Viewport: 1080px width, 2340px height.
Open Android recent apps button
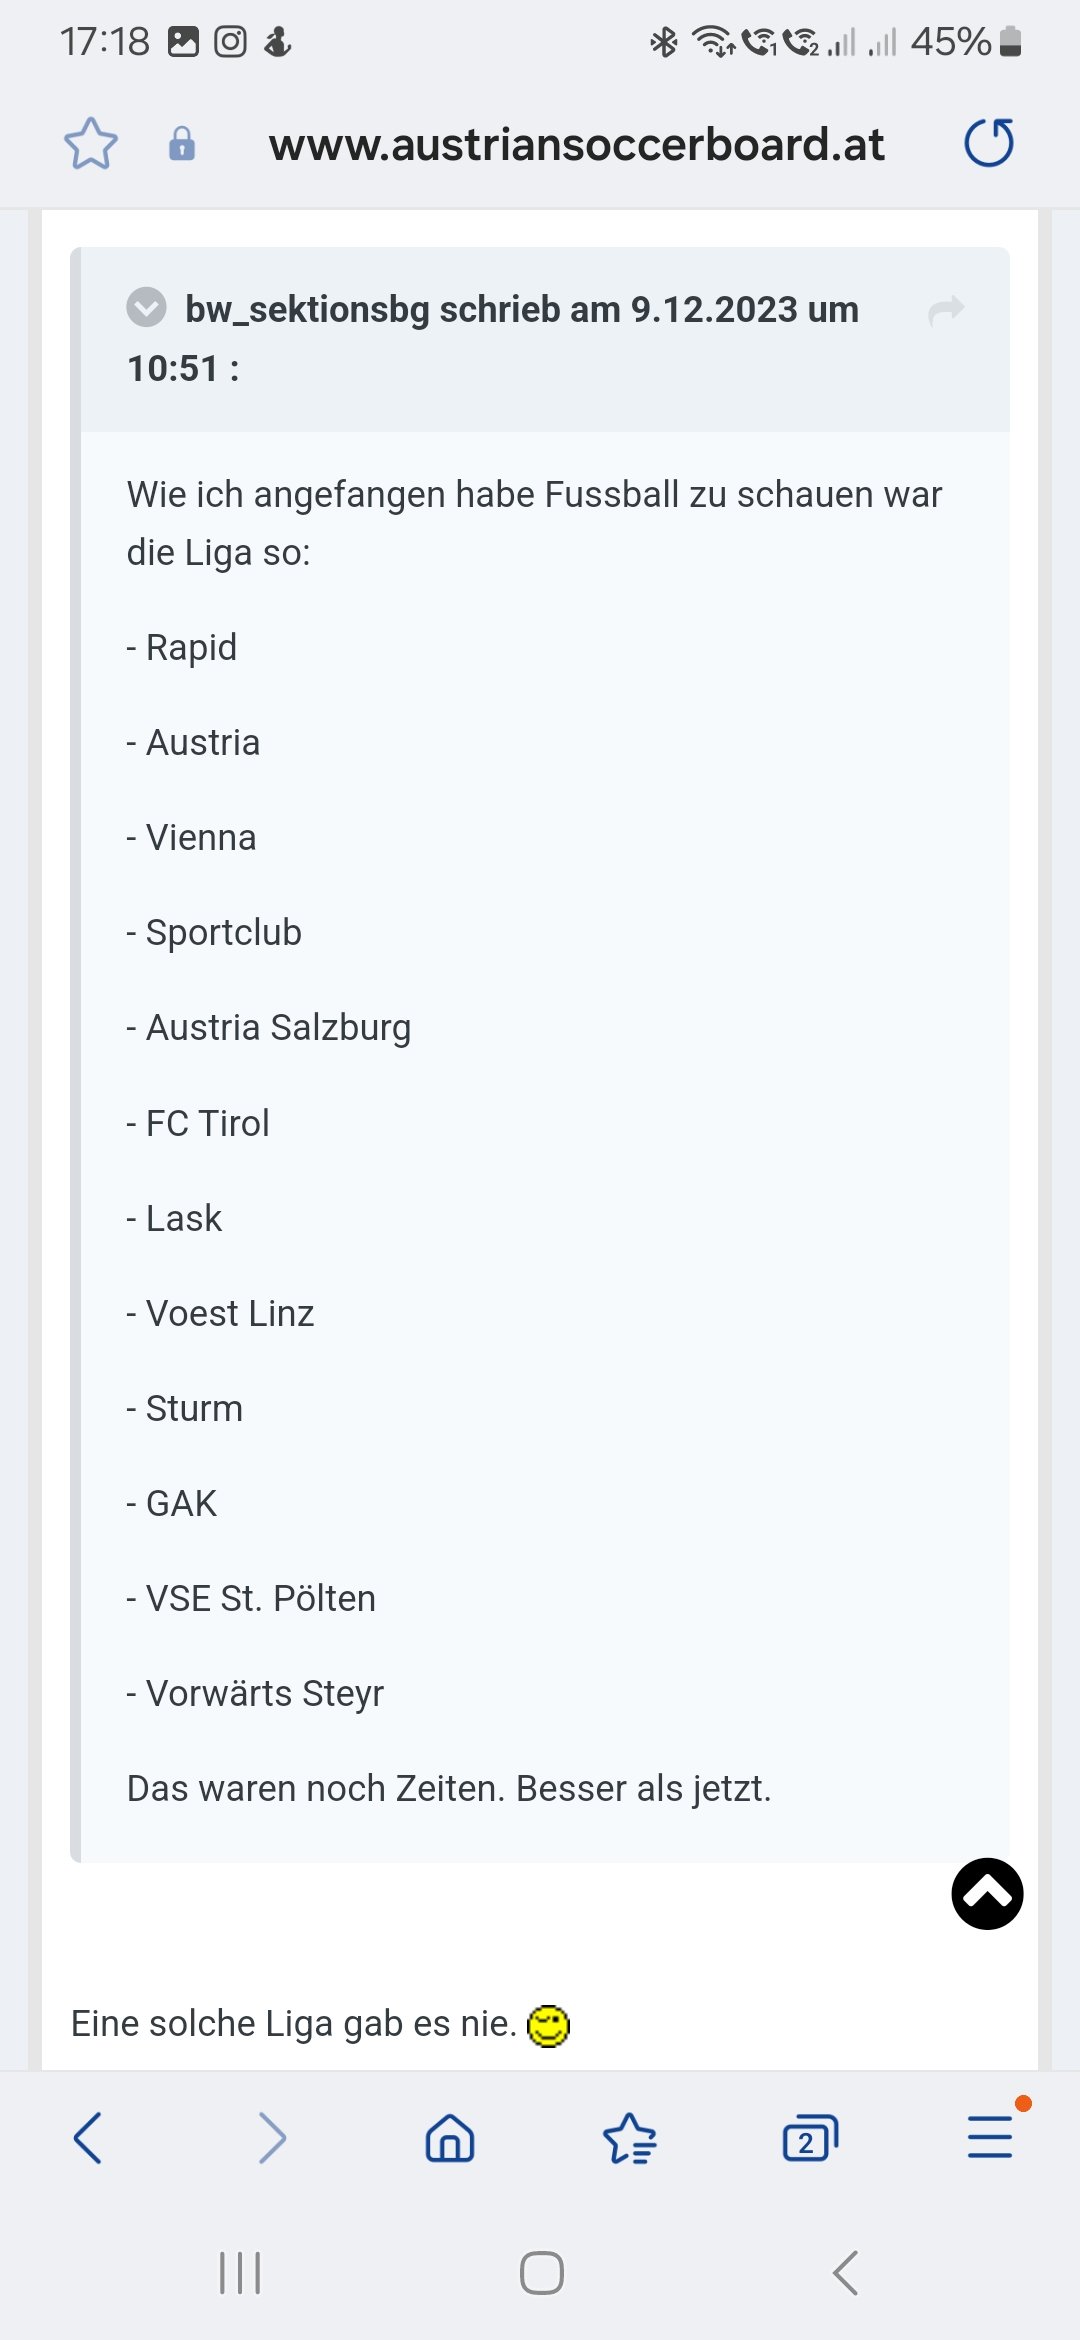tap(240, 2273)
